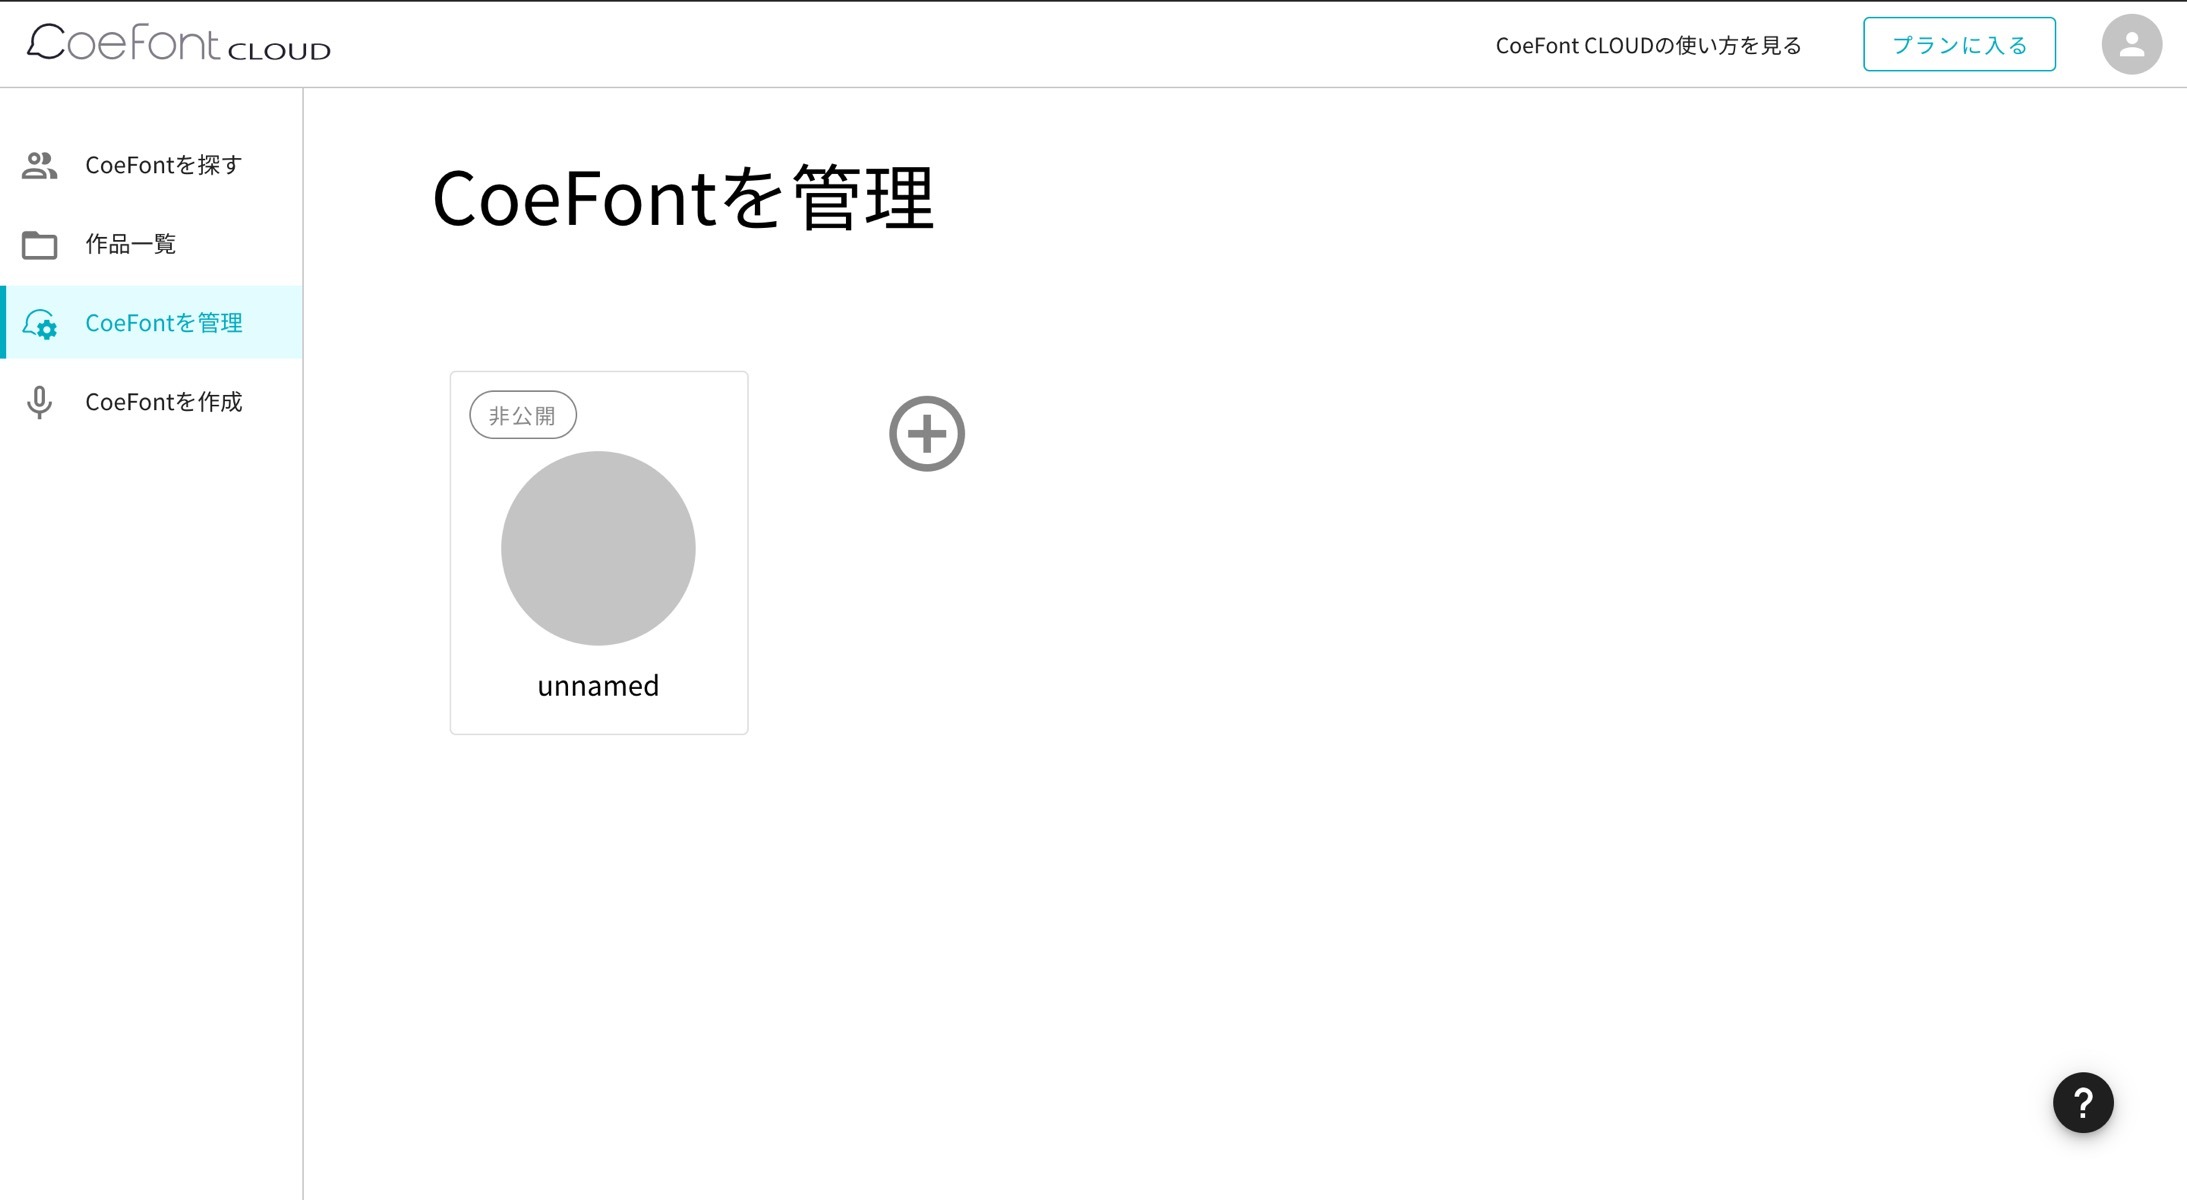Open the user profile avatar icon
Viewport: 2187px width, 1200px height.
point(2131,44)
